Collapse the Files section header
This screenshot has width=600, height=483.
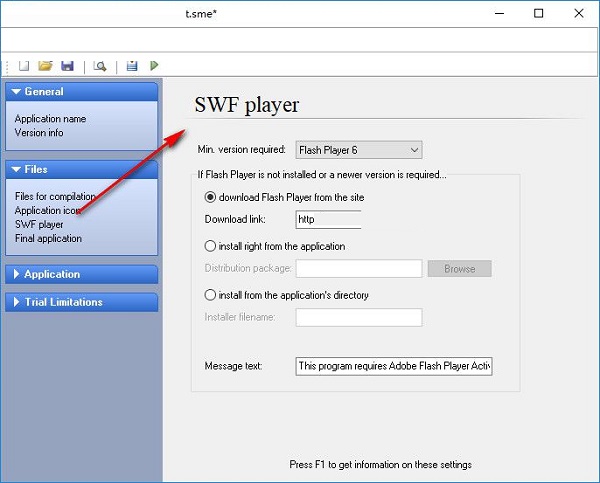(x=82, y=170)
